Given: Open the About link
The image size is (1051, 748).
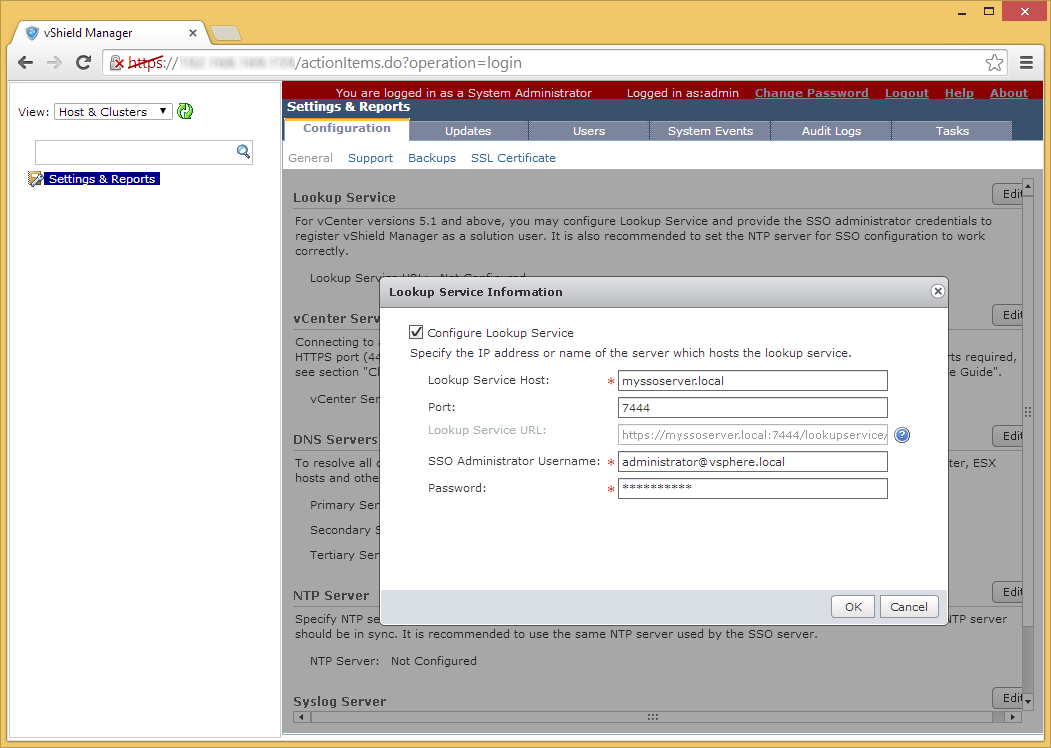Looking at the screenshot, I should tap(1008, 93).
